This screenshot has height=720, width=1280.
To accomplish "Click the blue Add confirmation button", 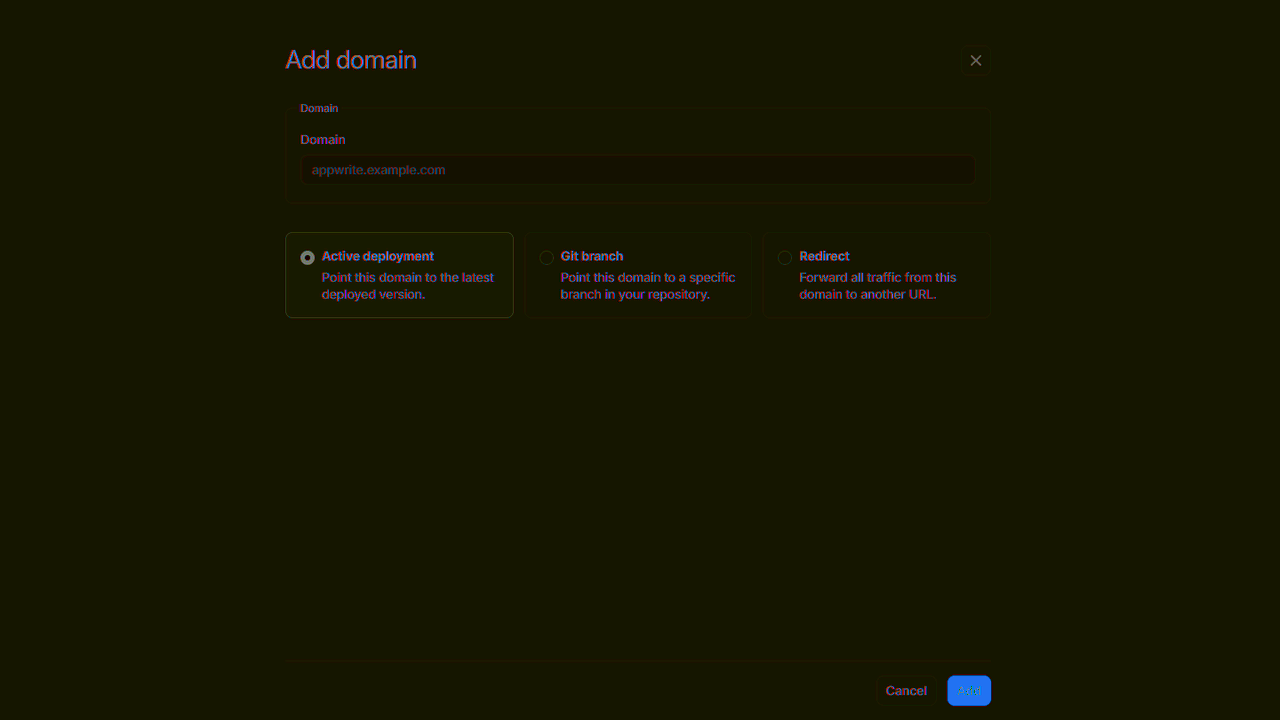I will [x=968, y=690].
